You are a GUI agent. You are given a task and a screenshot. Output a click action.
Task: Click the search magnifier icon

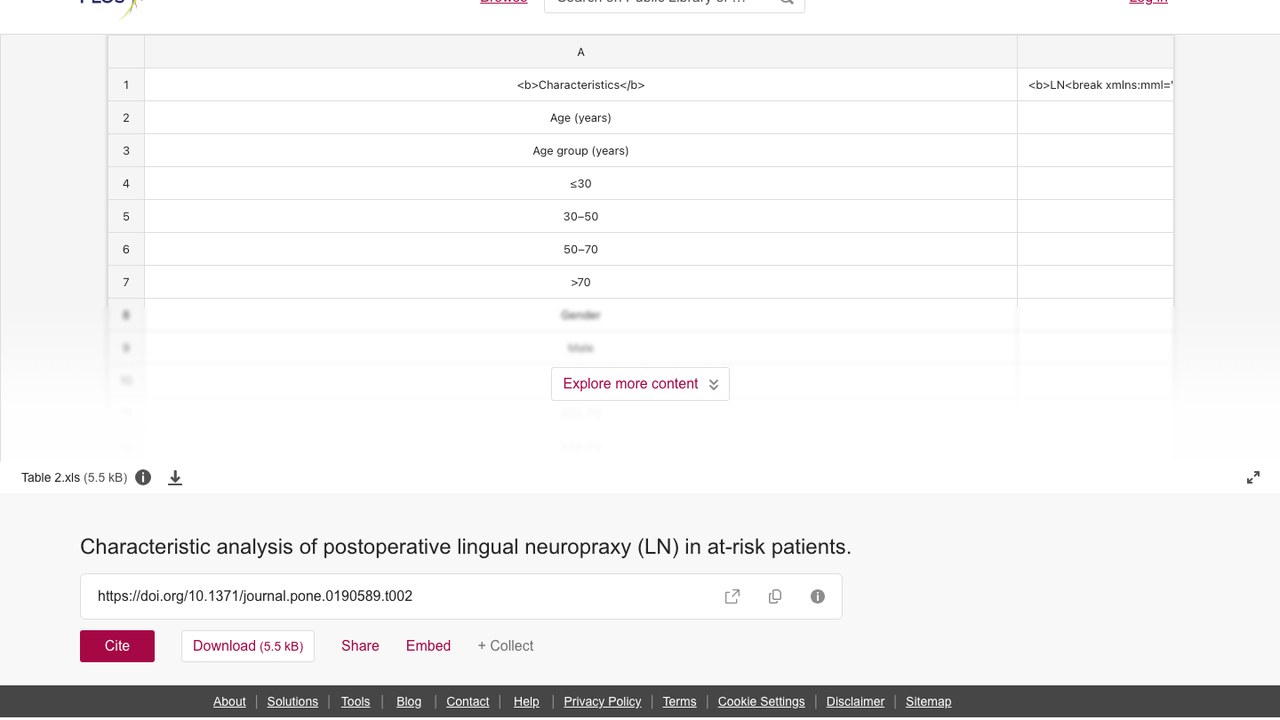(787, 2)
